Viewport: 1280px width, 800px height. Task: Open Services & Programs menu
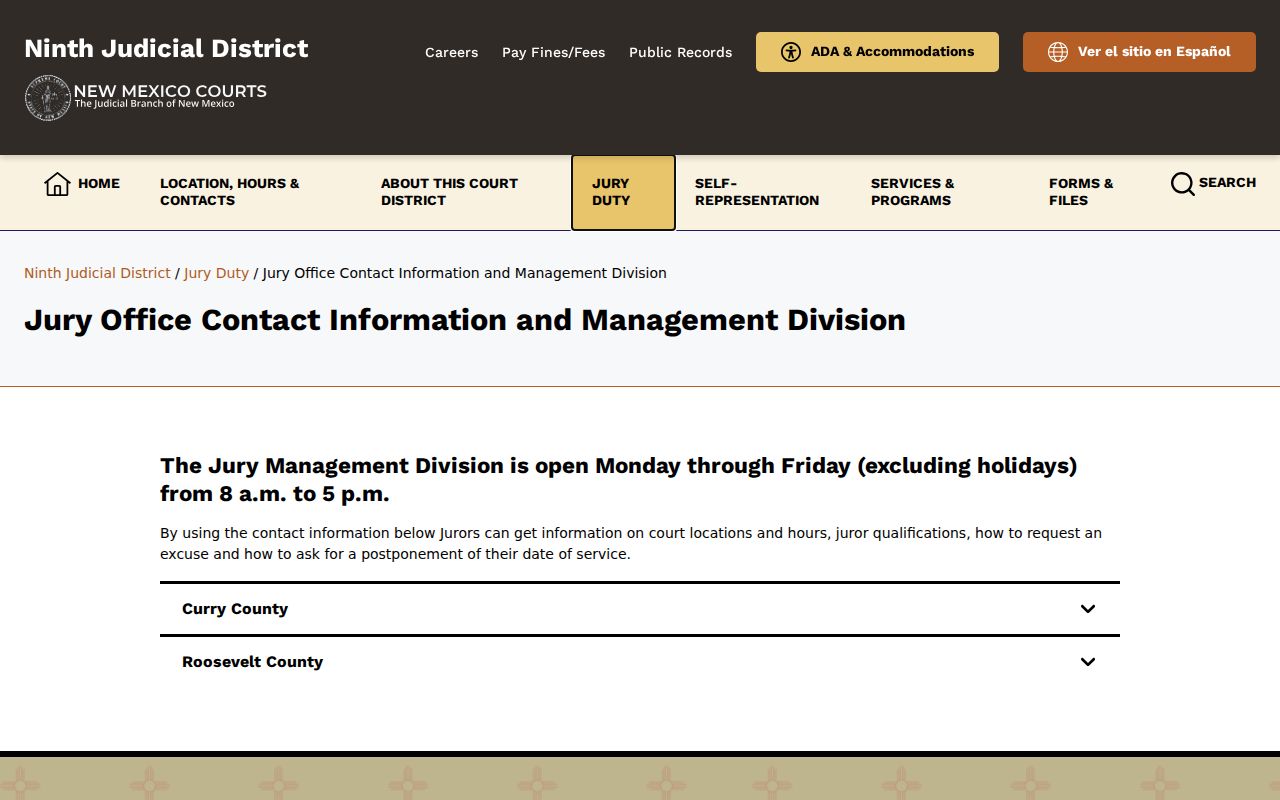coord(912,192)
